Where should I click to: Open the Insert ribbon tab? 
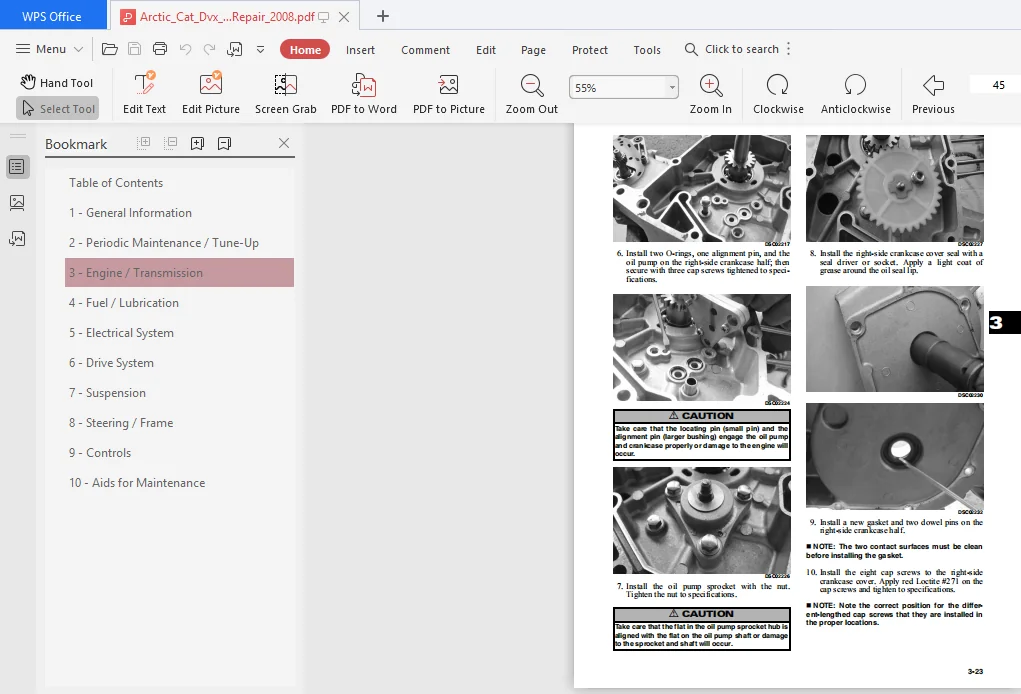[x=360, y=50]
